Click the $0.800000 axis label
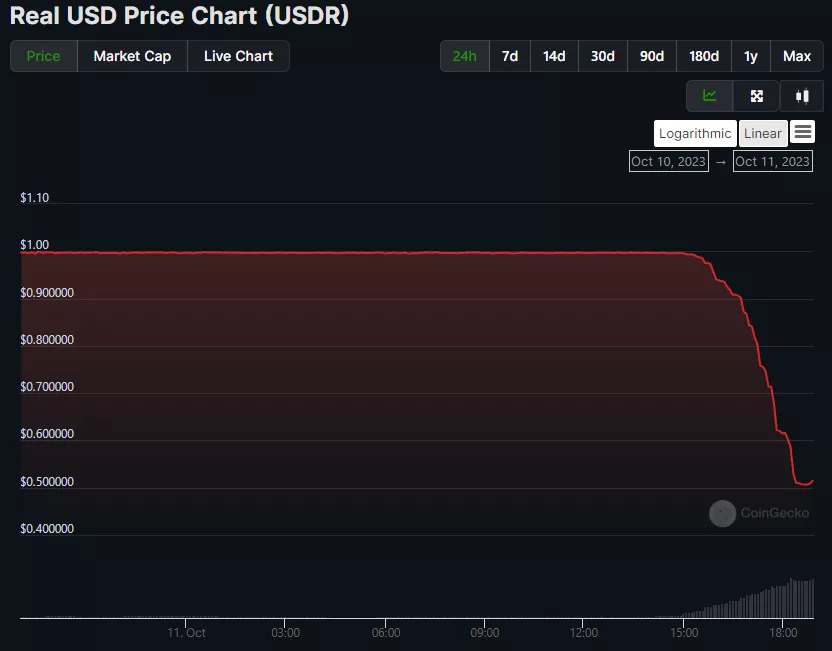The width and height of the screenshot is (832, 651). point(47,340)
